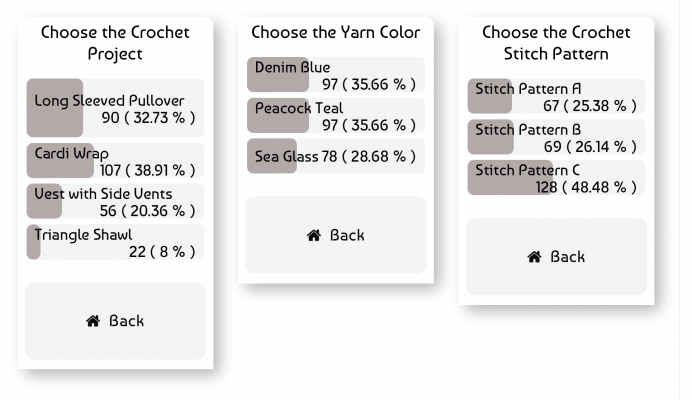Pick the Triangle Shawl option

click(x=115, y=242)
